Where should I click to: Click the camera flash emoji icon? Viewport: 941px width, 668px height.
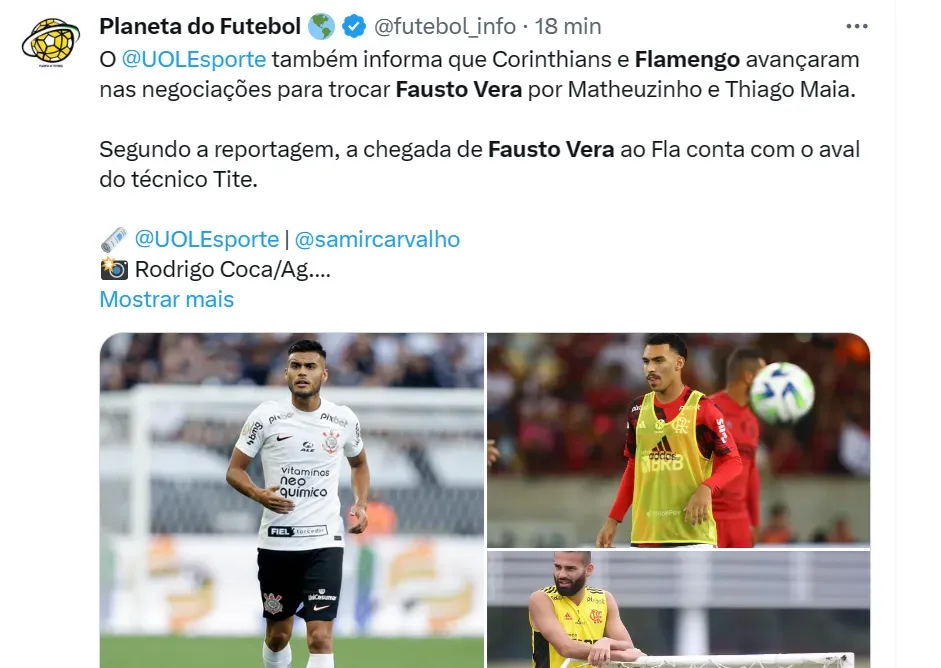click(114, 269)
